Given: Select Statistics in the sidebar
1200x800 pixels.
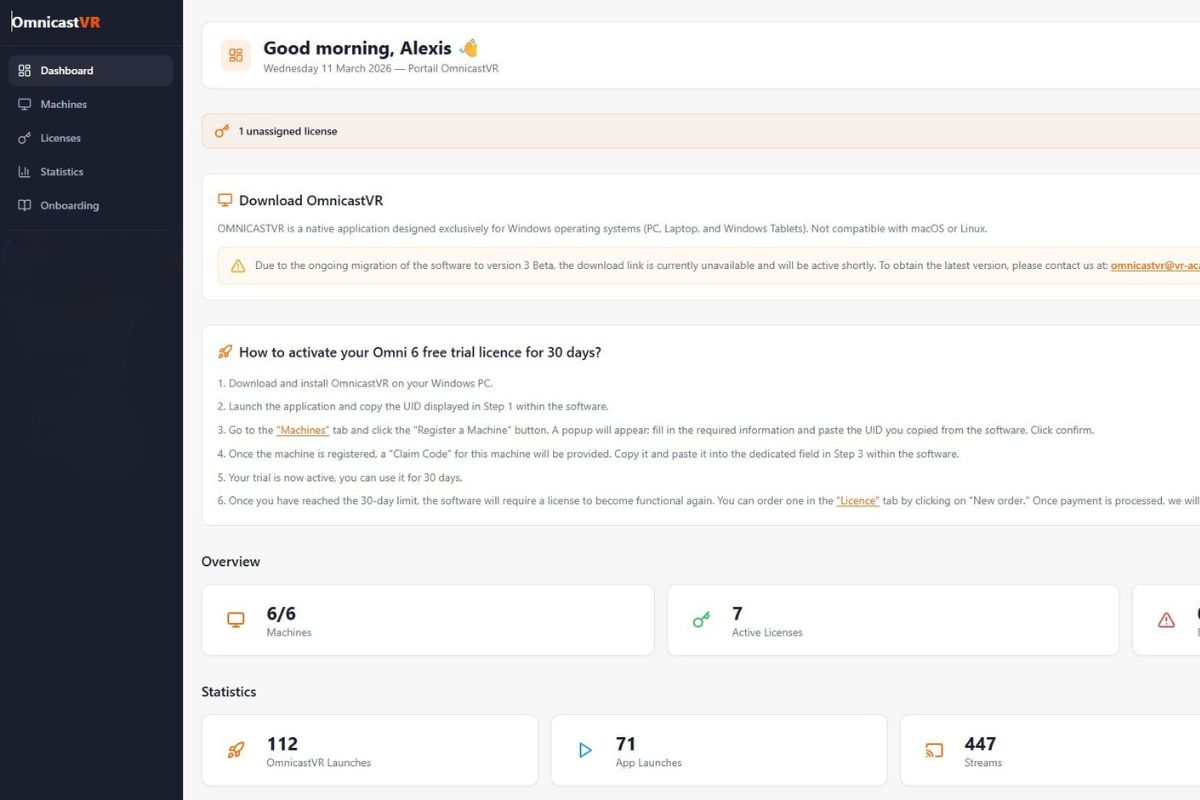Looking at the screenshot, I should (61, 172).
